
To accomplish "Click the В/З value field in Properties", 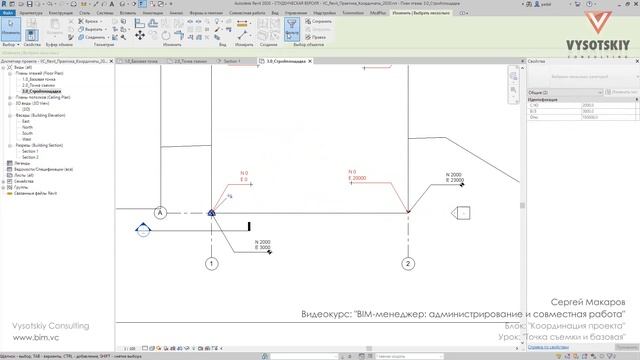I will (608, 111).
